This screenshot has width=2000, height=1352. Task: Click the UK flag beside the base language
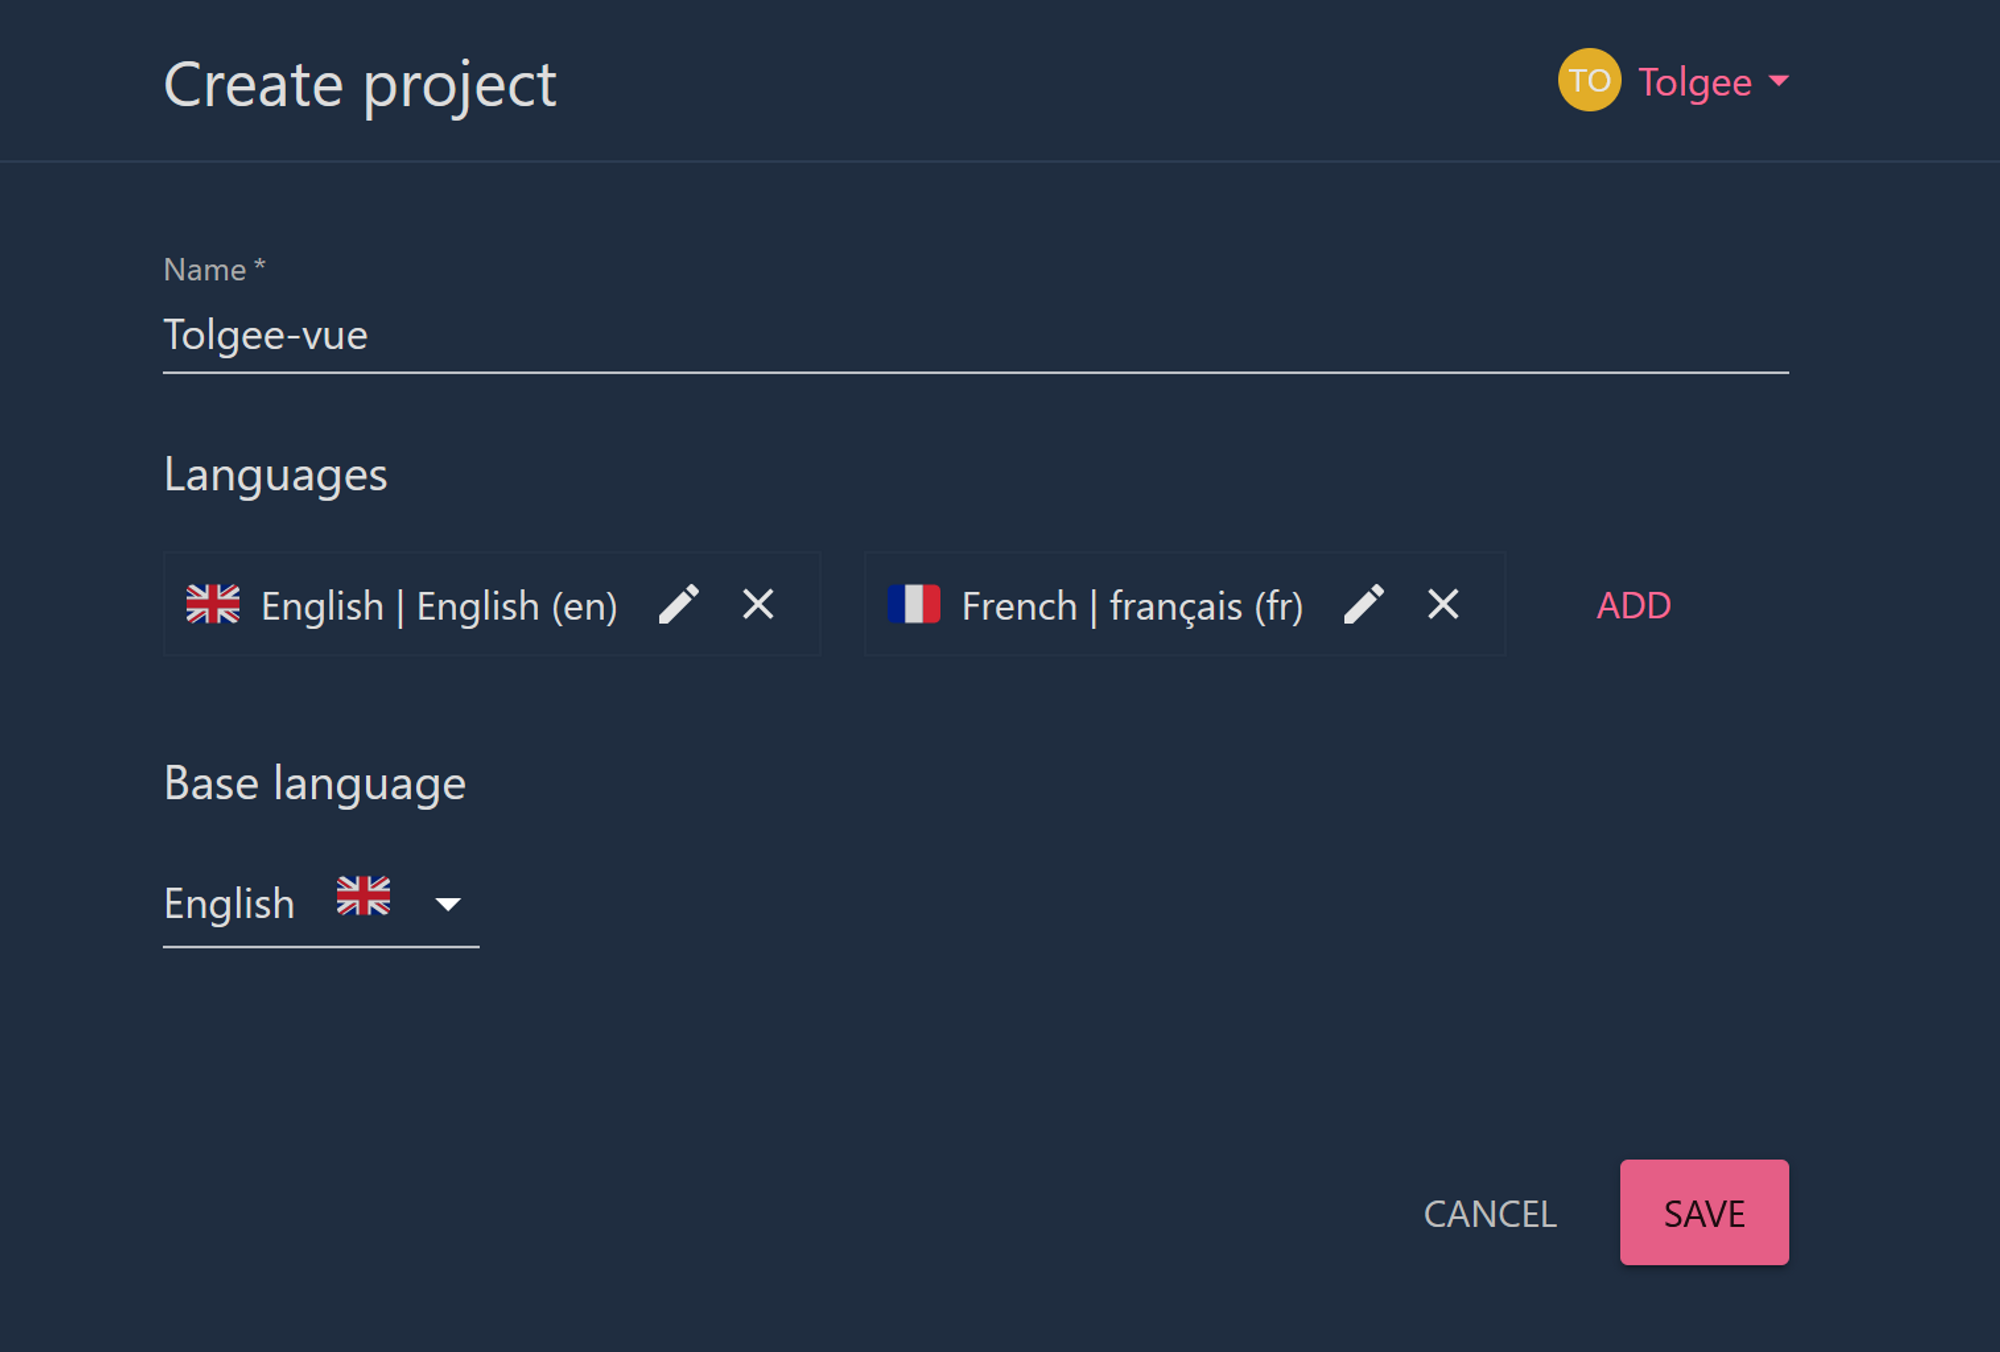[x=364, y=899]
